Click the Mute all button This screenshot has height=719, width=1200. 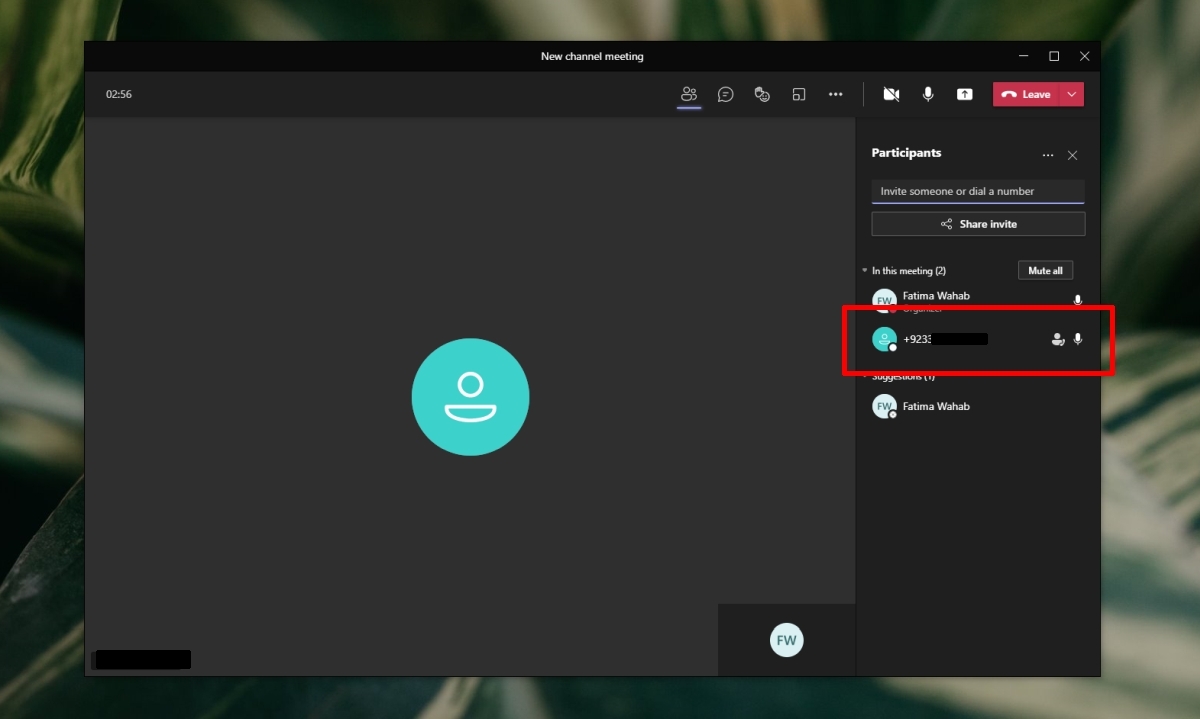(1045, 270)
